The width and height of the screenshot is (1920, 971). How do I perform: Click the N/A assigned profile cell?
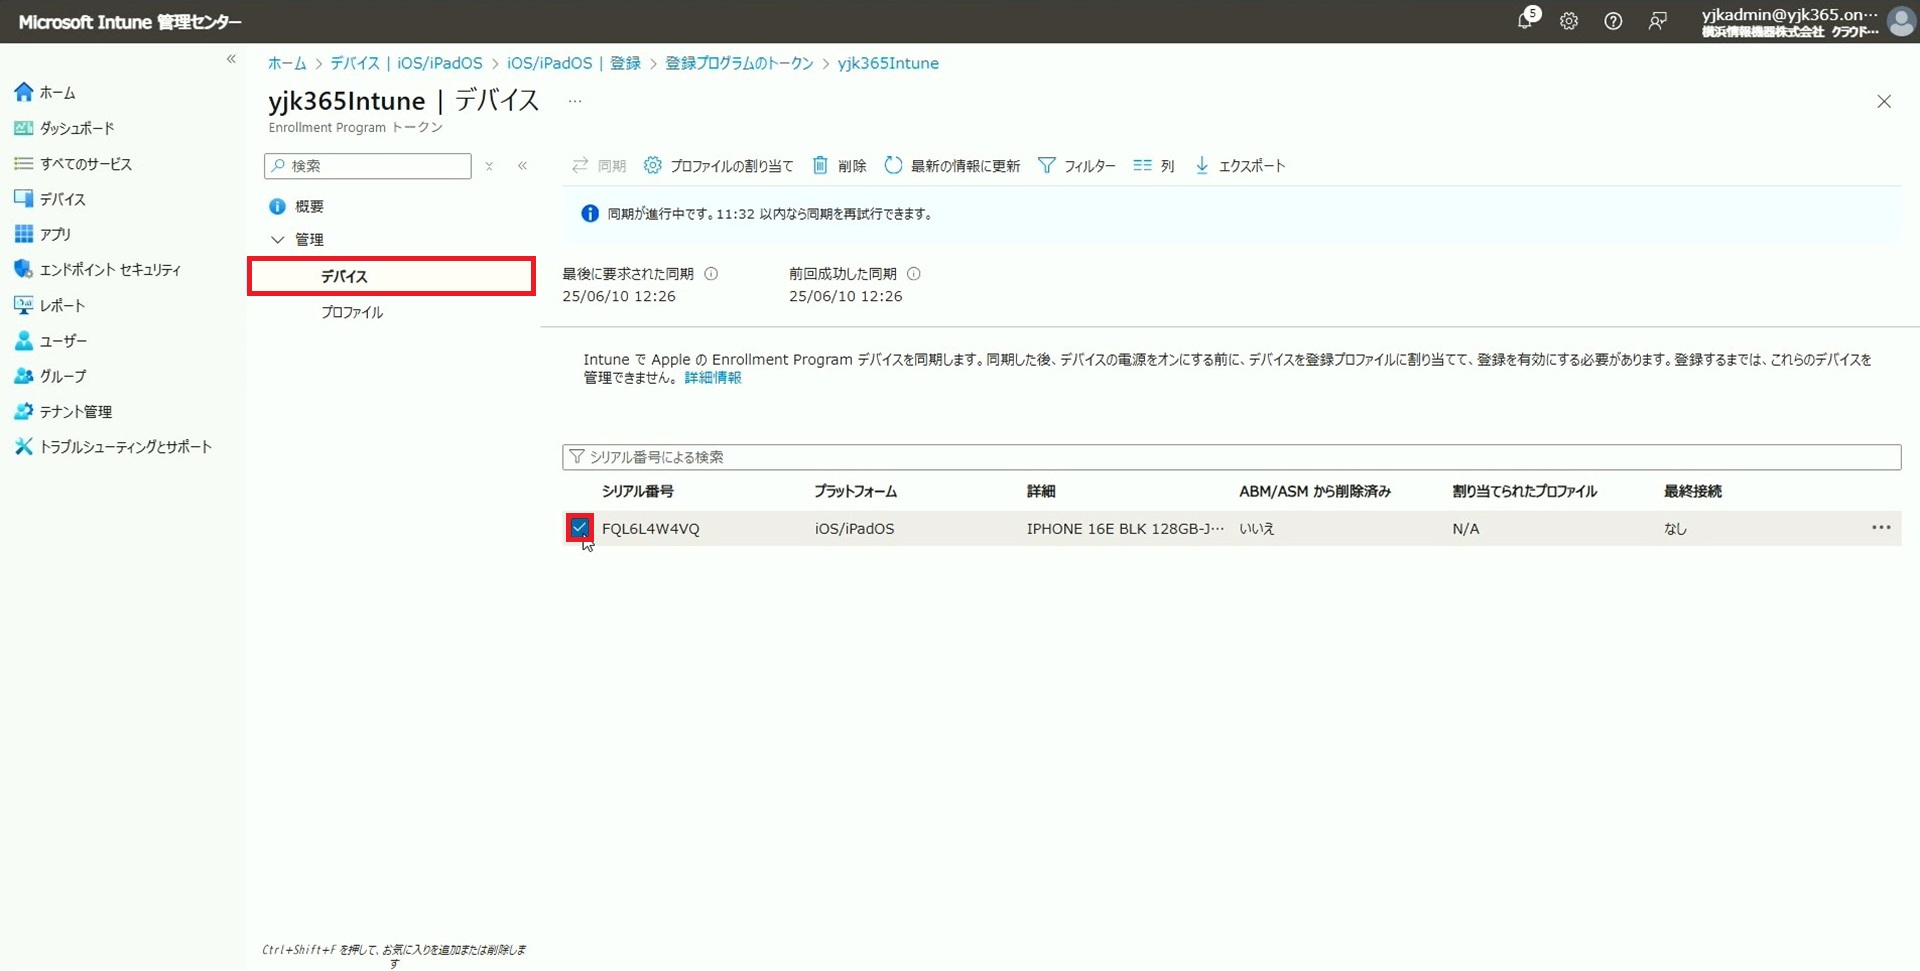pyautogui.click(x=1465, y=529)
